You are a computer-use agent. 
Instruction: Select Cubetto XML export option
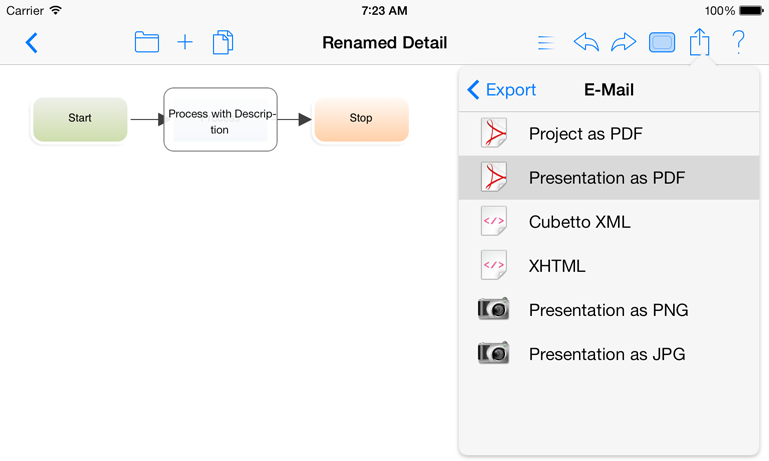609,222
